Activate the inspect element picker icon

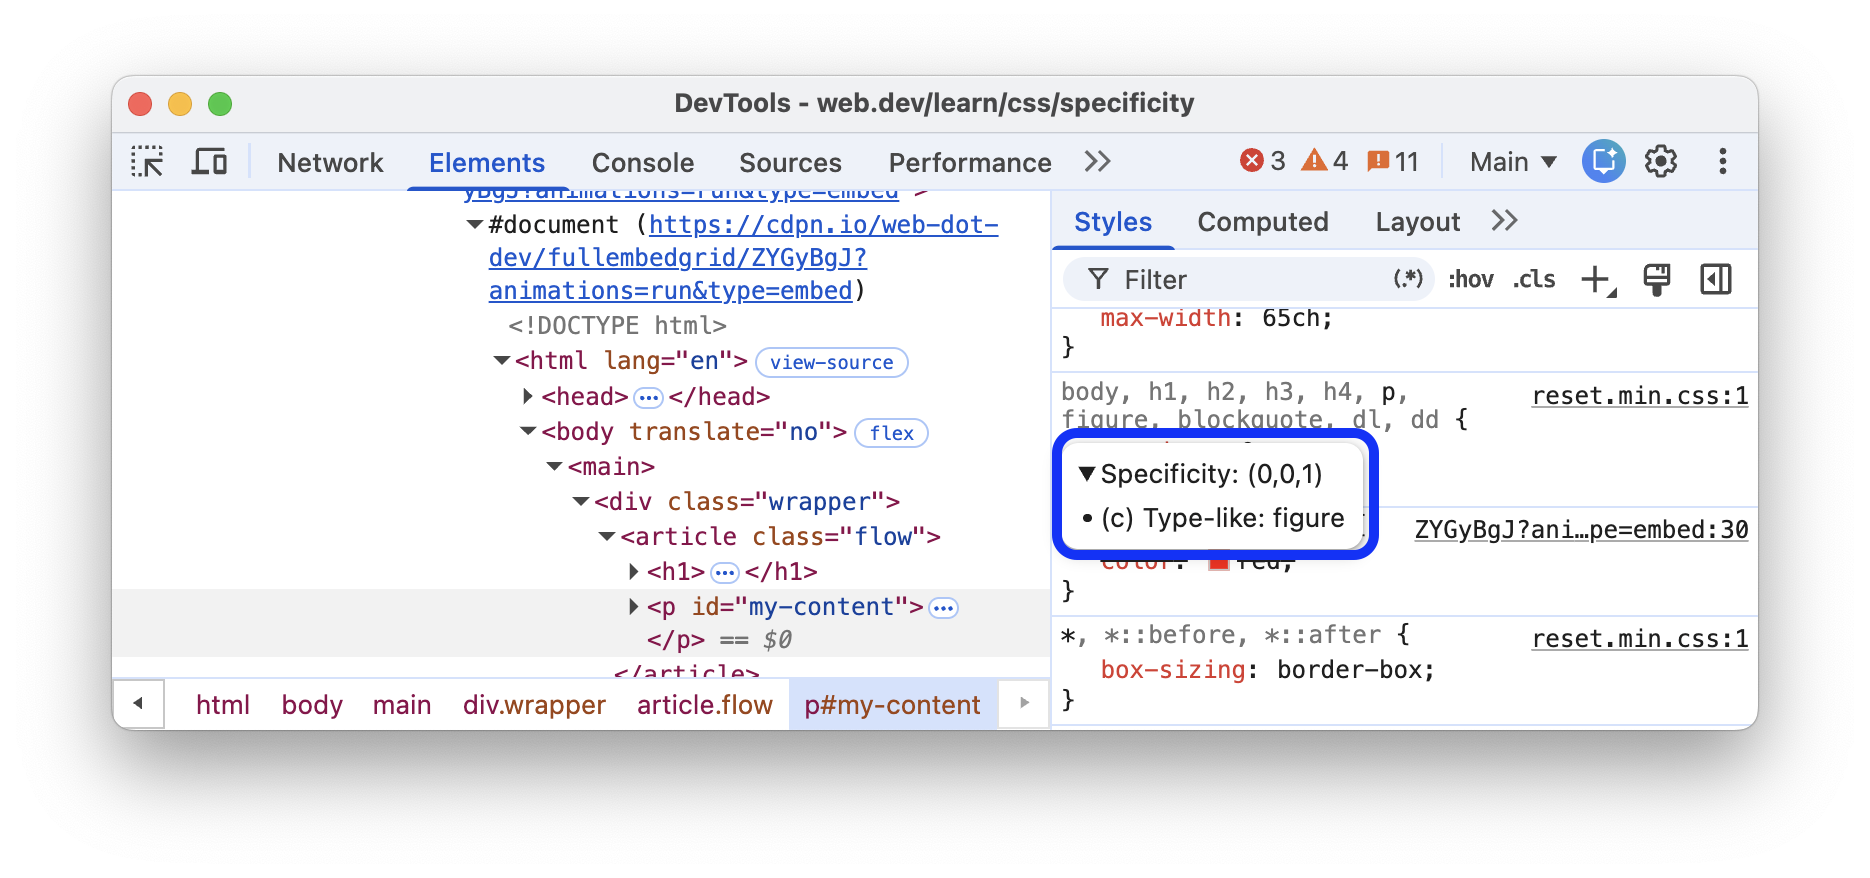point(148,162)
